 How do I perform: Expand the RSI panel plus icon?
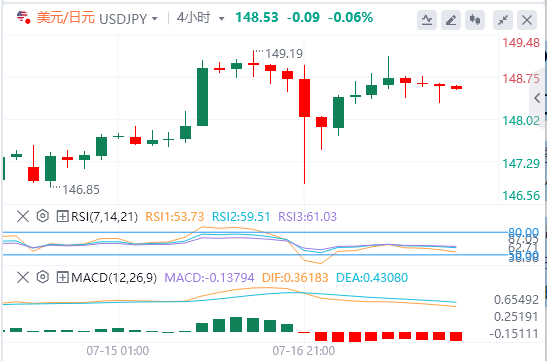[x=62, y=217]
